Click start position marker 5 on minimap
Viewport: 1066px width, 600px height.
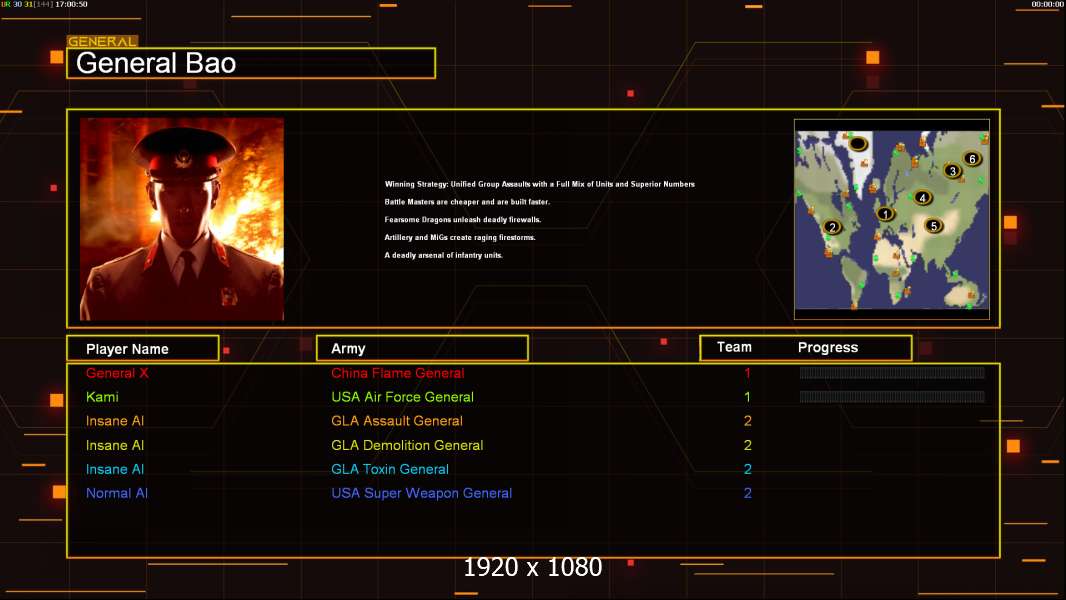(x=933, y=226)
